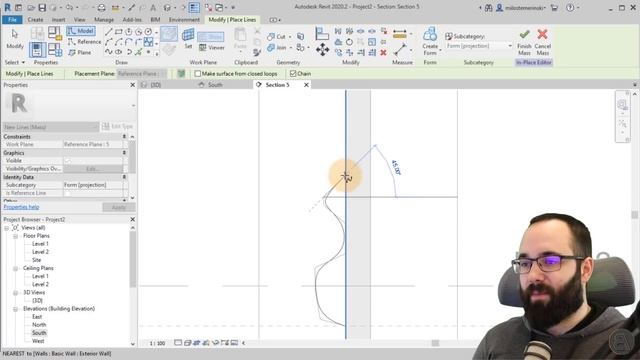This screenshot has width=640, height=360.
Task: Close the Section 5 view tab
Action: click(x=306, y=85)
